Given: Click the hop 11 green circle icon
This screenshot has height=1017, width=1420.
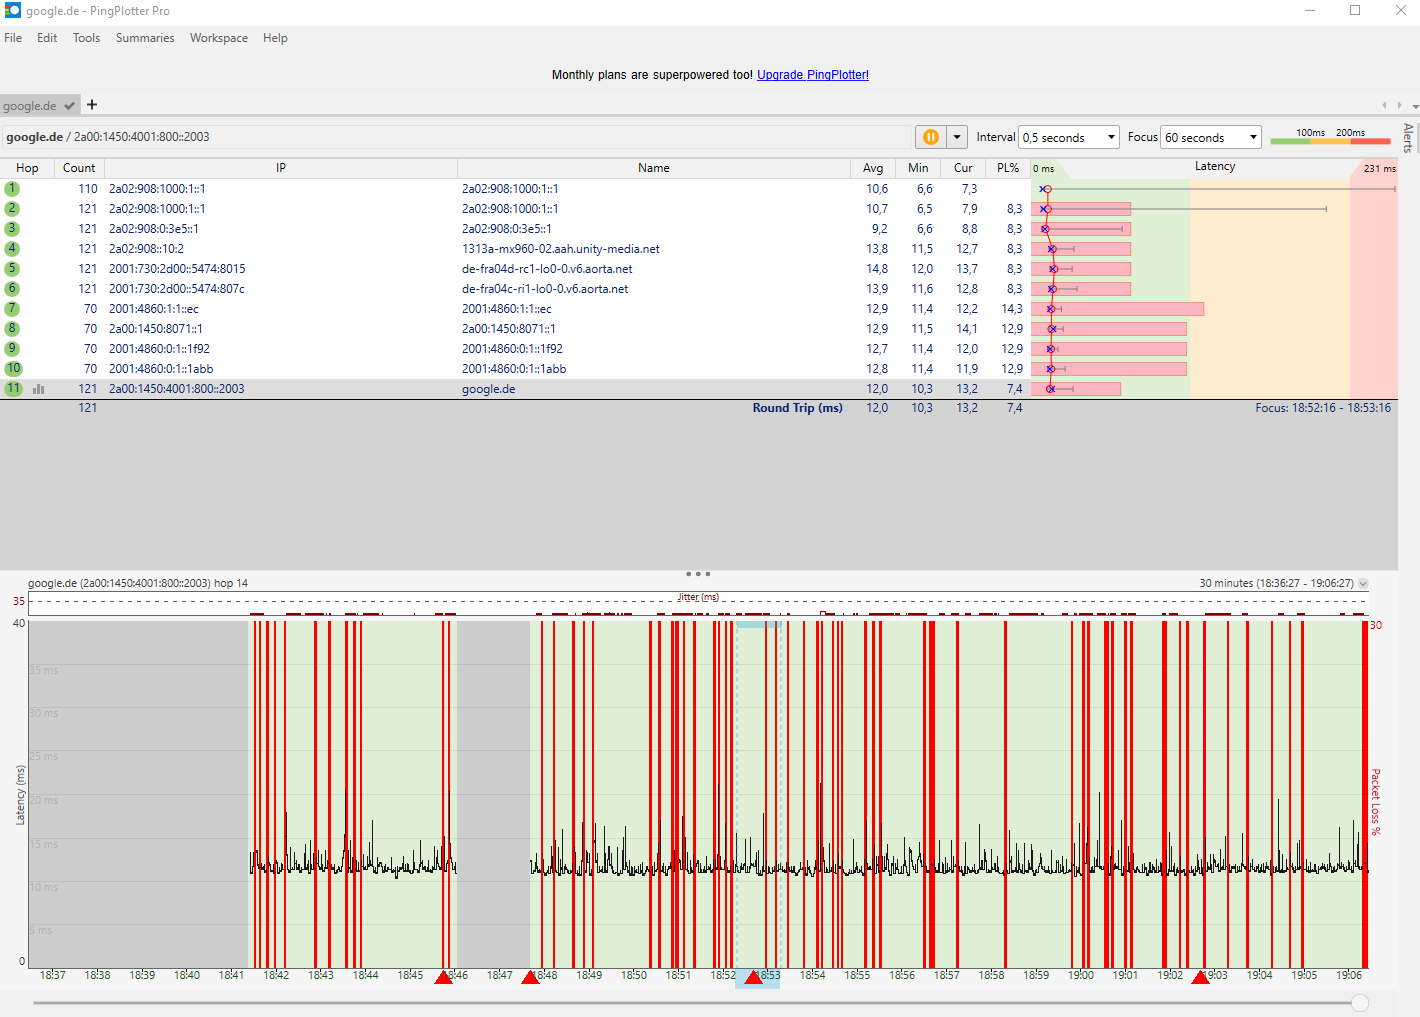Looking at the screenshot, I should point(13,389).
